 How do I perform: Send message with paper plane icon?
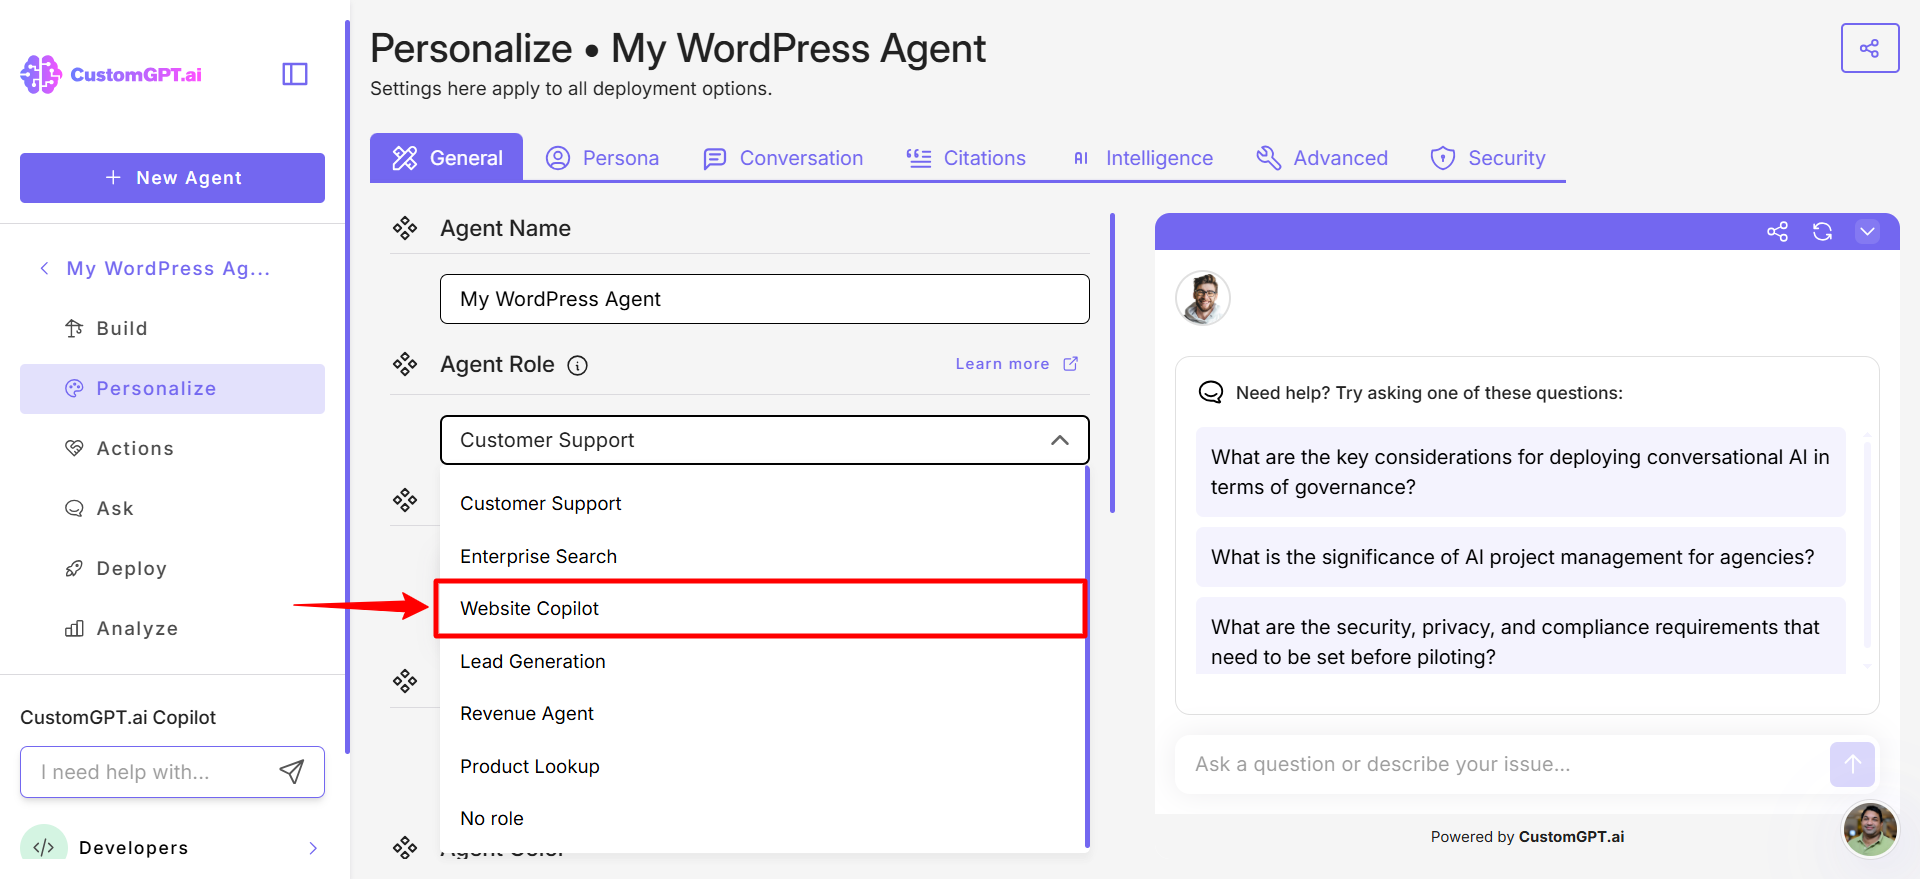pyautogui.click(x=291, y=771)
